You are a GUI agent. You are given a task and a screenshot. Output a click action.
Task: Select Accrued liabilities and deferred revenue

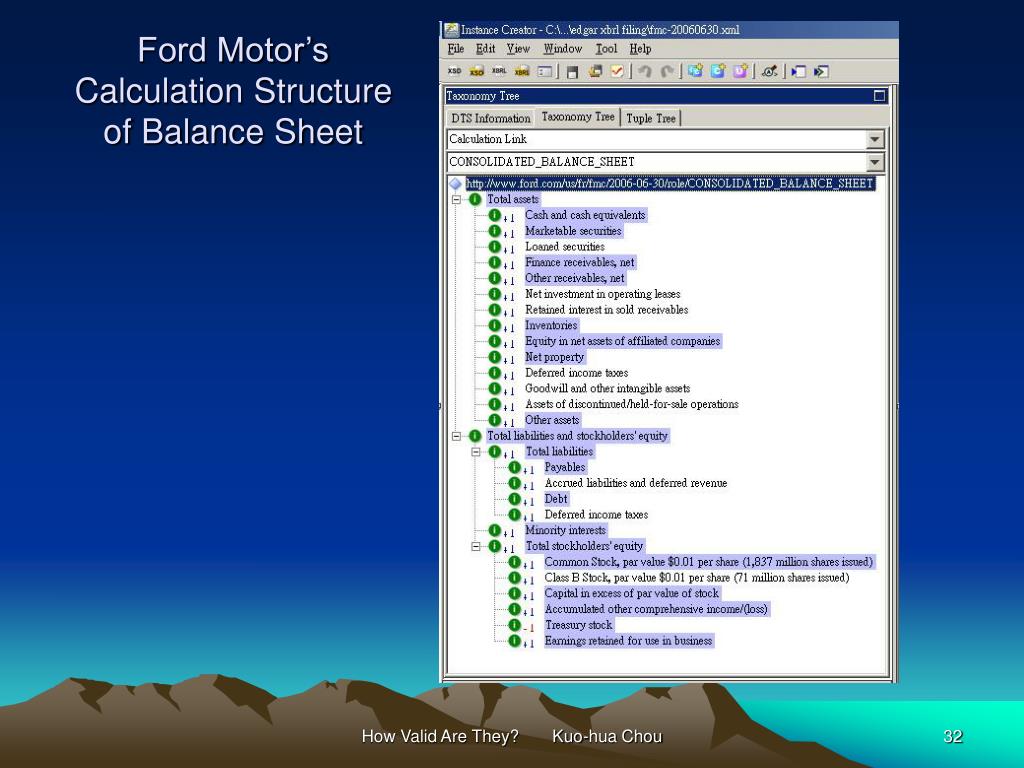[636, 483]
